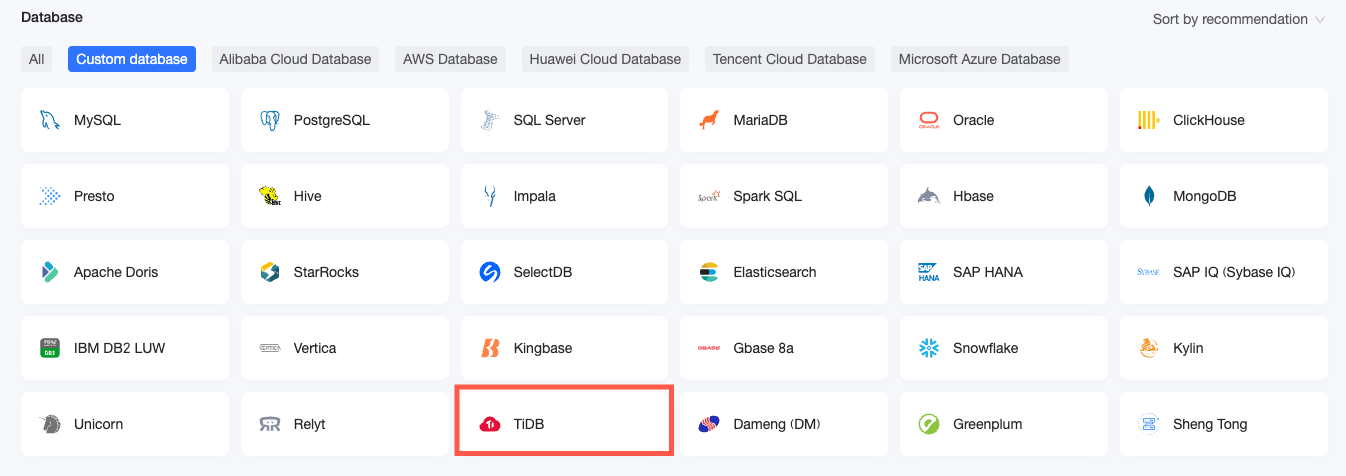The width and height of the screenshot is (1346, 476).
Task: Show Huawei Cloud Database tab
Action: coord(605,59)
